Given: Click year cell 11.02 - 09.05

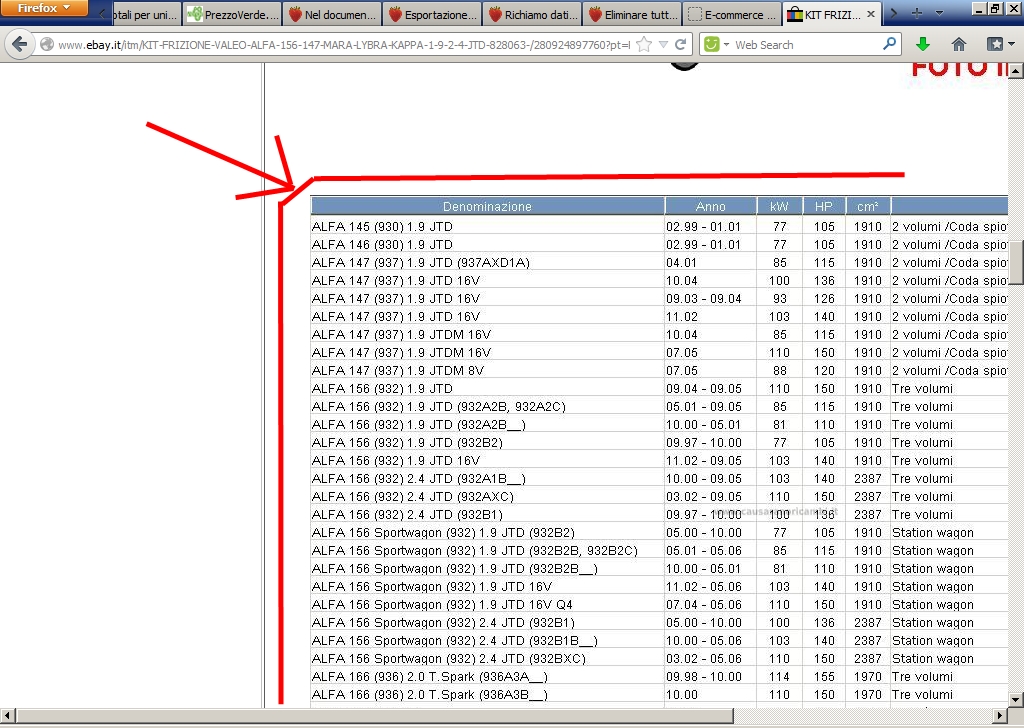Looking at the screenshot, I should pos(704,461).
